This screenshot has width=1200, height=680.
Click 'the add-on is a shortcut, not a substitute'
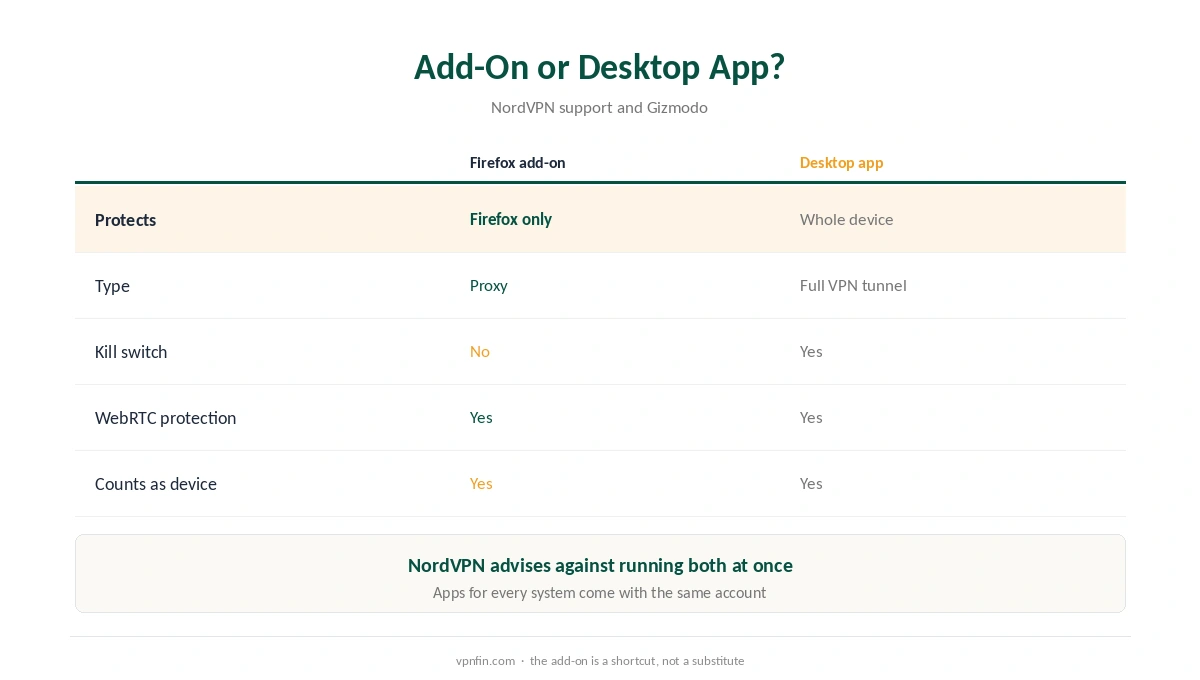[x=637, y=661]
